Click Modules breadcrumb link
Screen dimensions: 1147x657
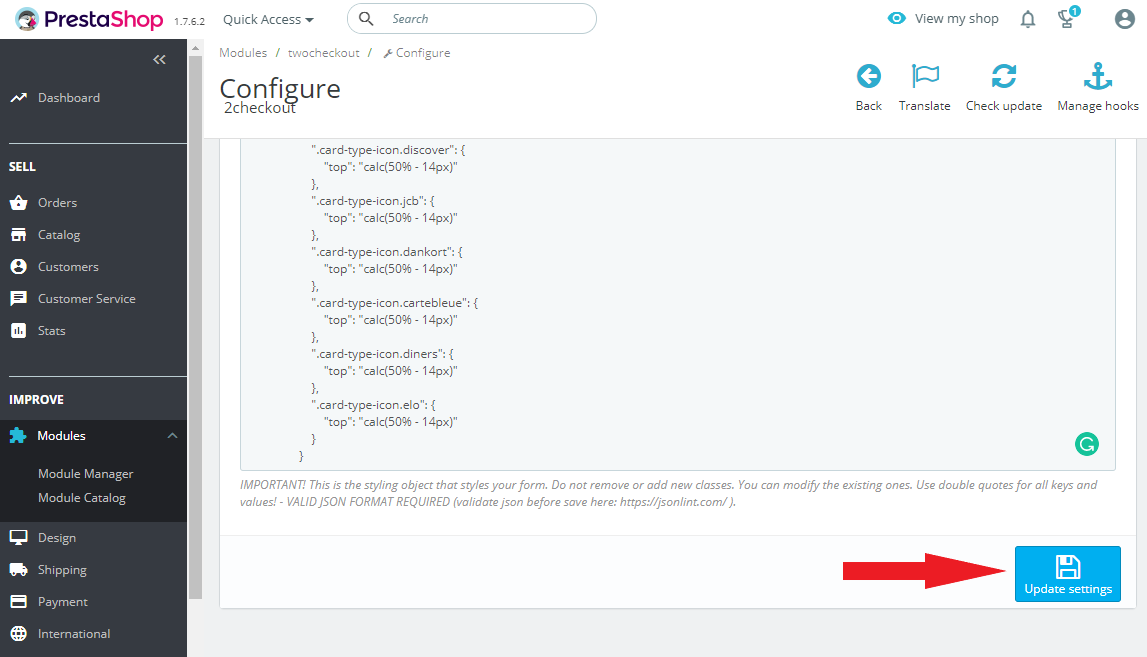point(243,53)
